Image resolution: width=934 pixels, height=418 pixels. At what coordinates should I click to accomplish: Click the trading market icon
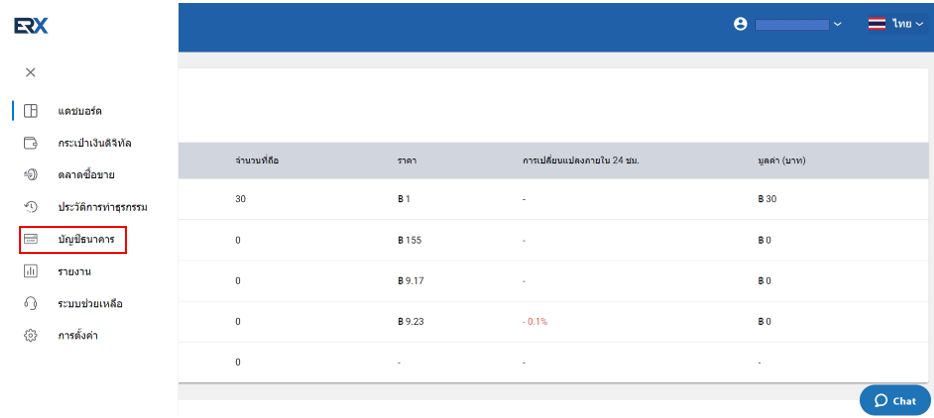30,175
